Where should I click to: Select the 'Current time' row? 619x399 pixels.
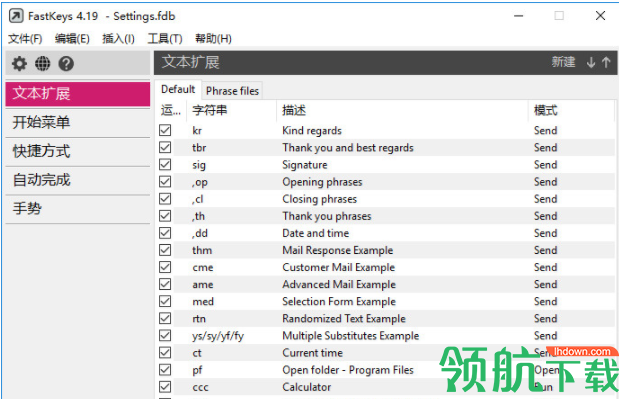(x=386, y=352)
